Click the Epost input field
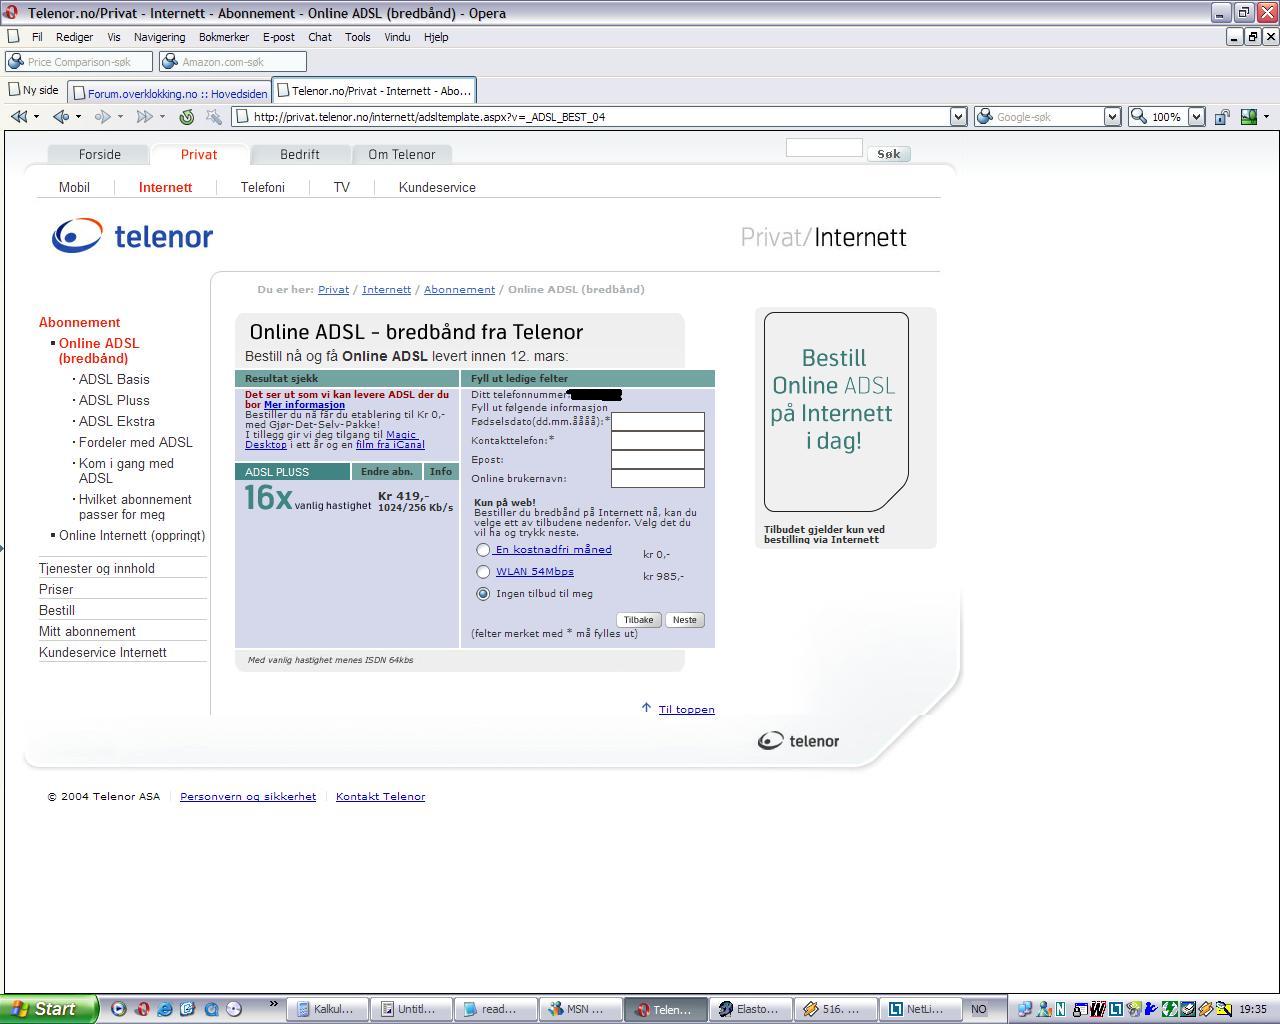The image size is (1280, 1024). (x=658, y=460)
